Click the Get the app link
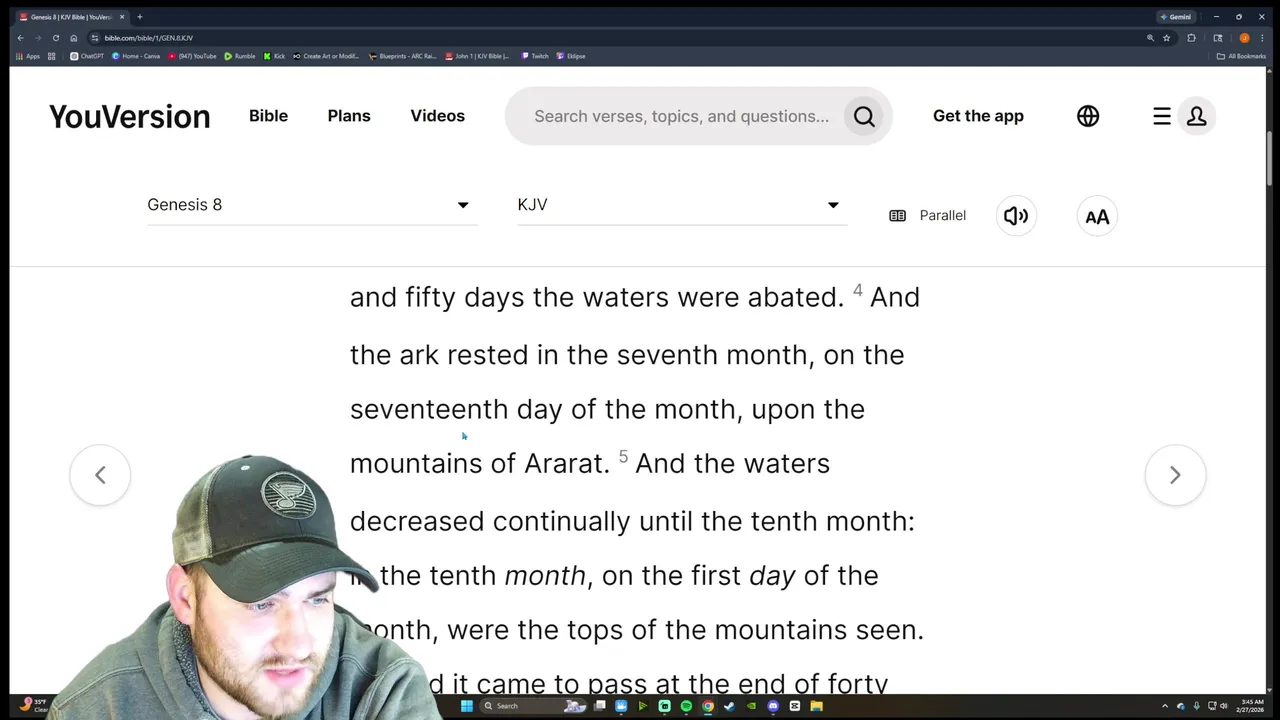 978,116
